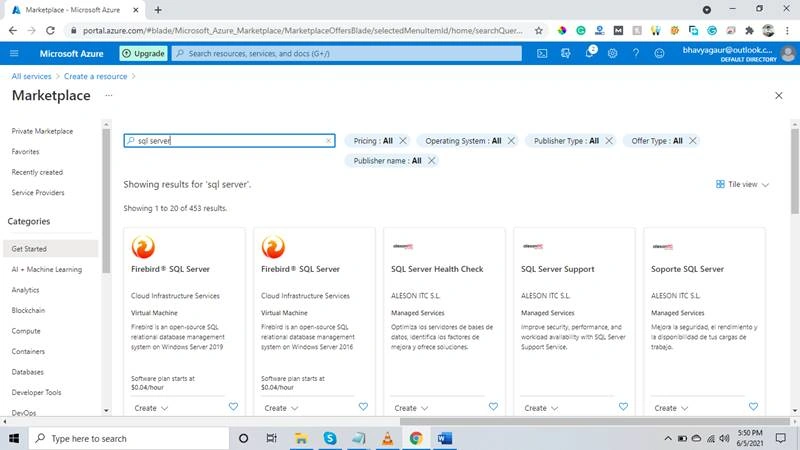Screen dimensions: 800x450
Task: Click the sidebar vertical scrollbar thumb
Action: (106, 201)
